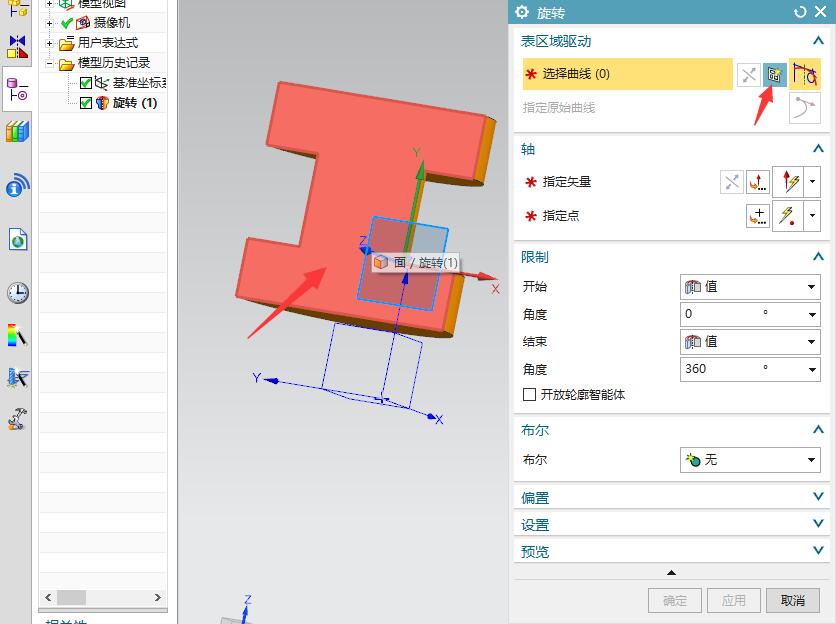
Task: Click the 确定 button
Action: click(x=674, y=601)
